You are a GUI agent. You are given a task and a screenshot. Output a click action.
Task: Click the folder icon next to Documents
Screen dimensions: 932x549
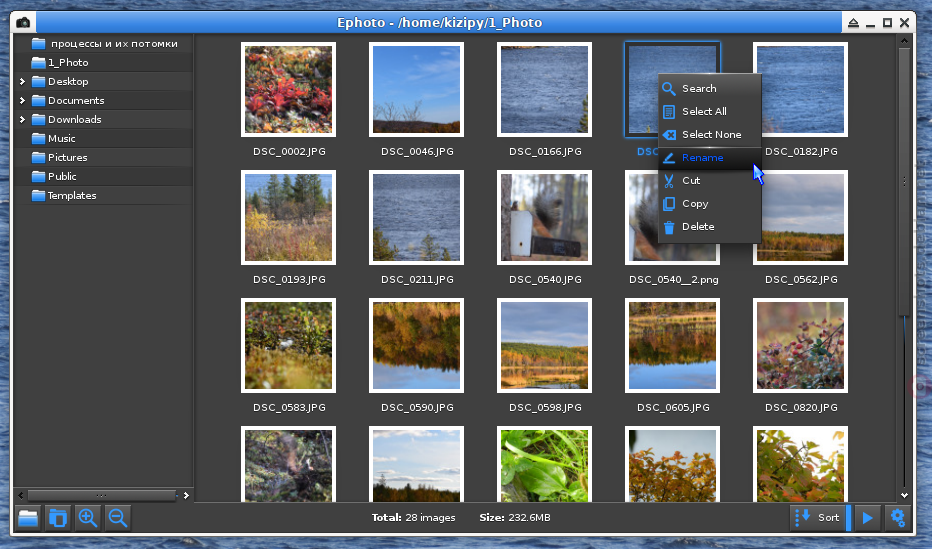pyautogui.click(x=39, y=100)
